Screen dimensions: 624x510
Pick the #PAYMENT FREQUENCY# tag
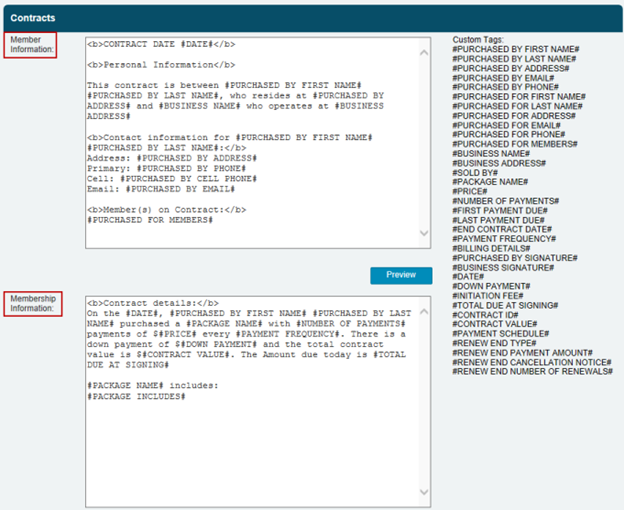pos(504,239)
